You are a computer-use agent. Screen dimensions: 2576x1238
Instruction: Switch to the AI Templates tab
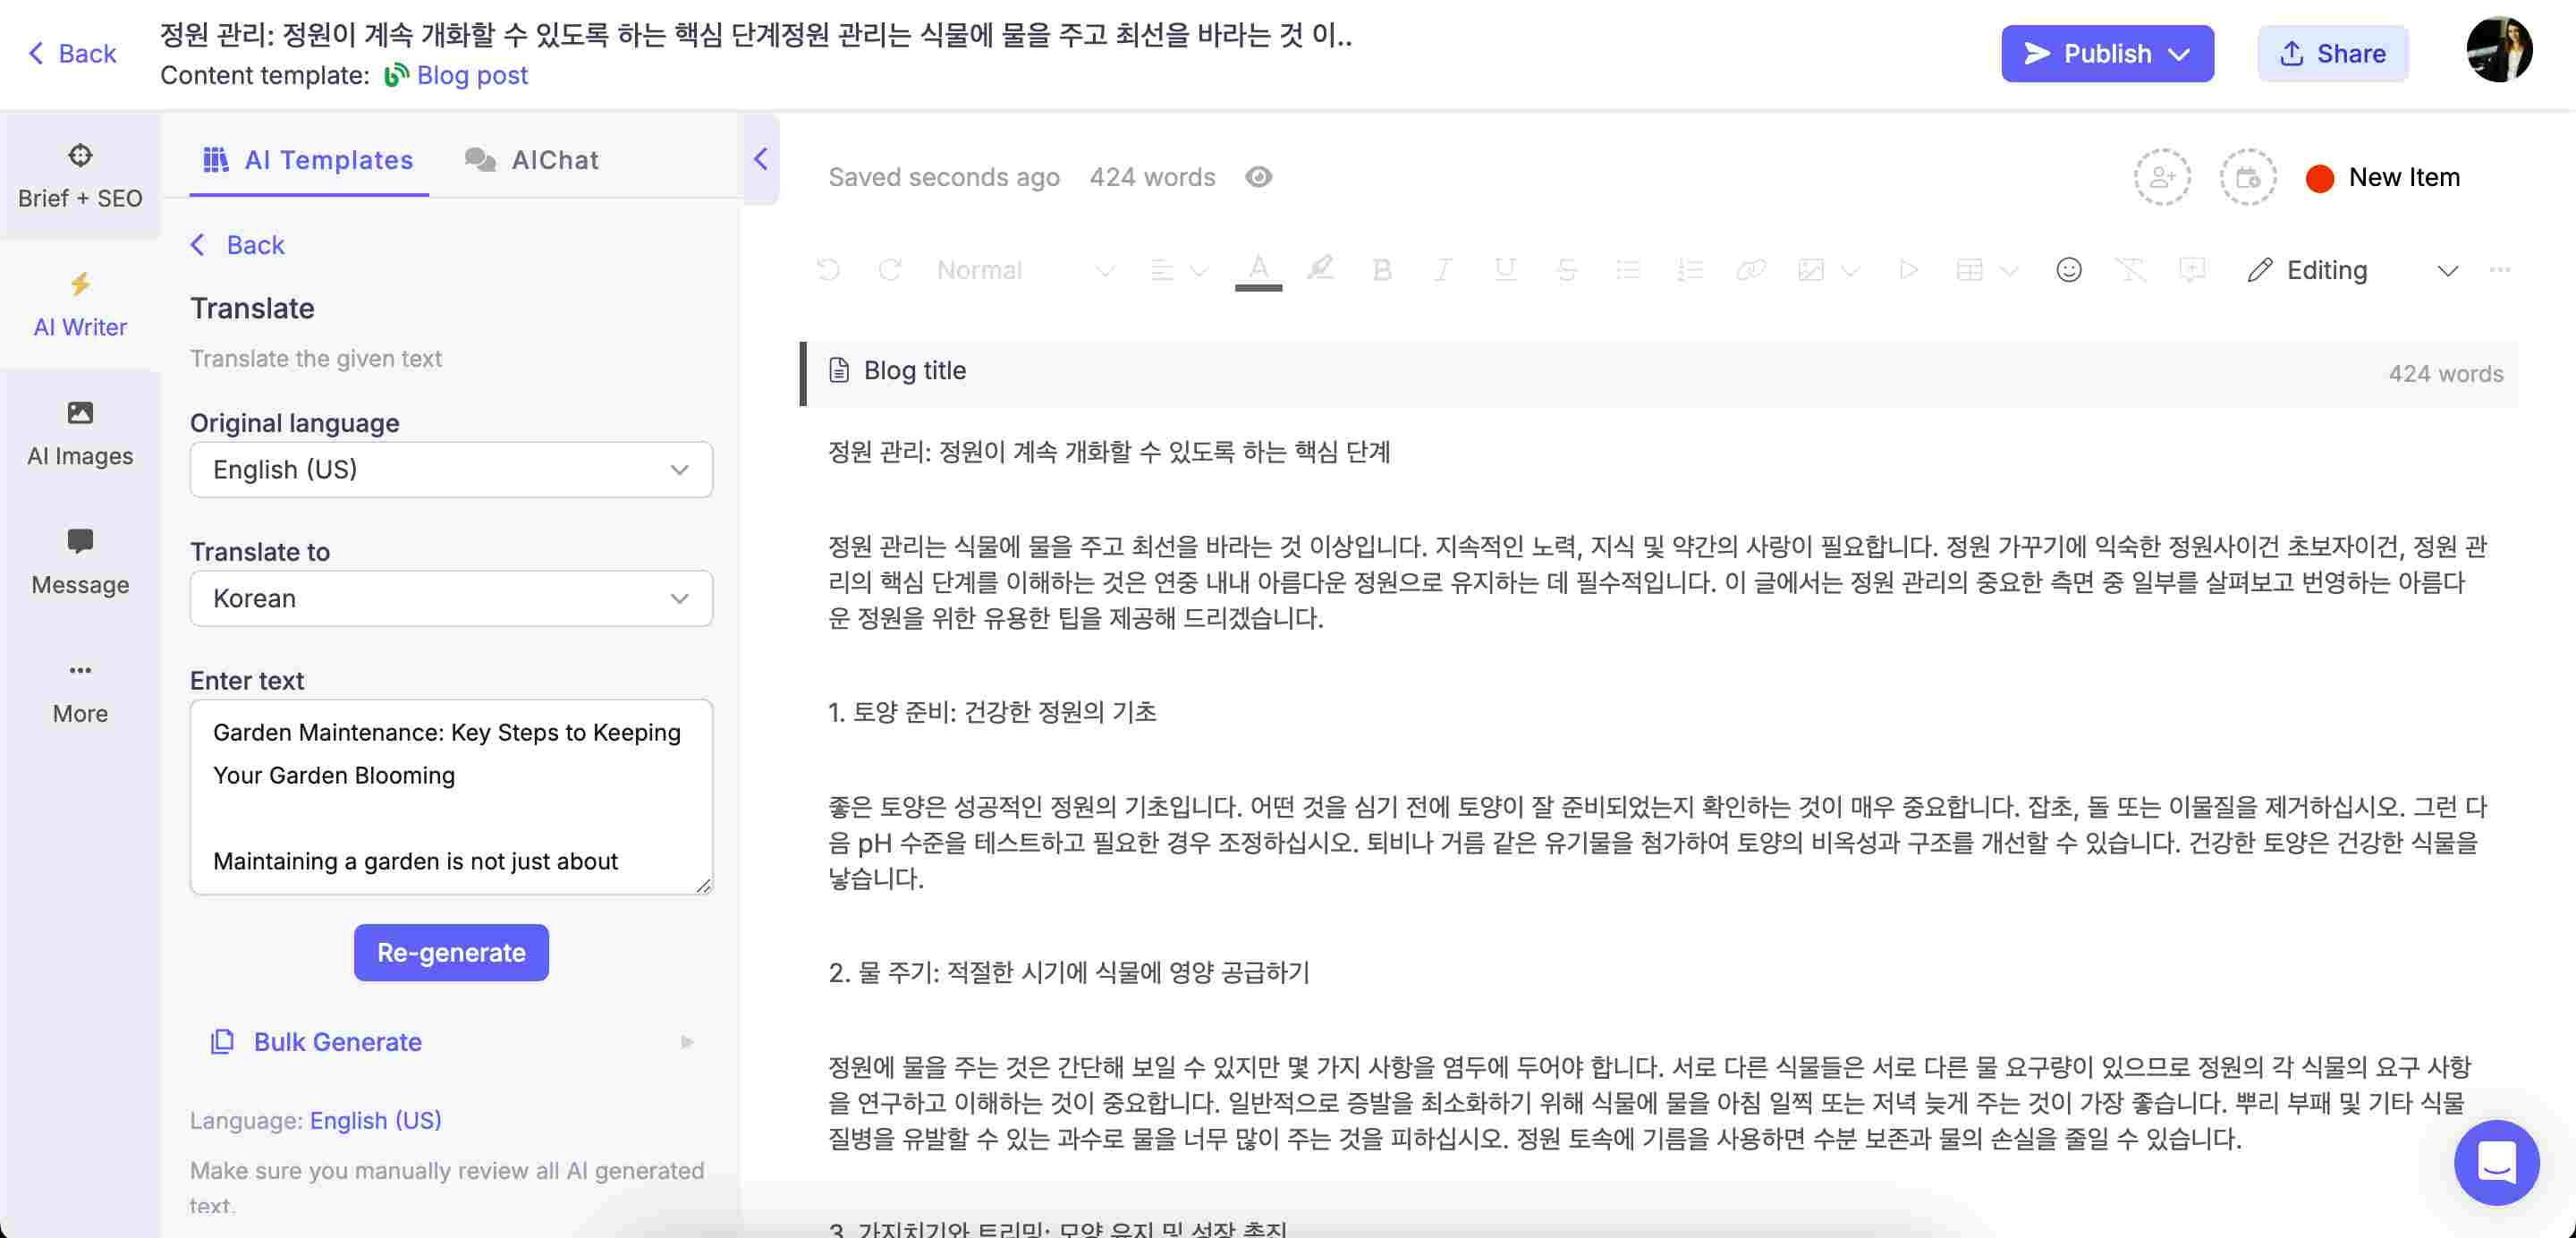tap(309, 160)
